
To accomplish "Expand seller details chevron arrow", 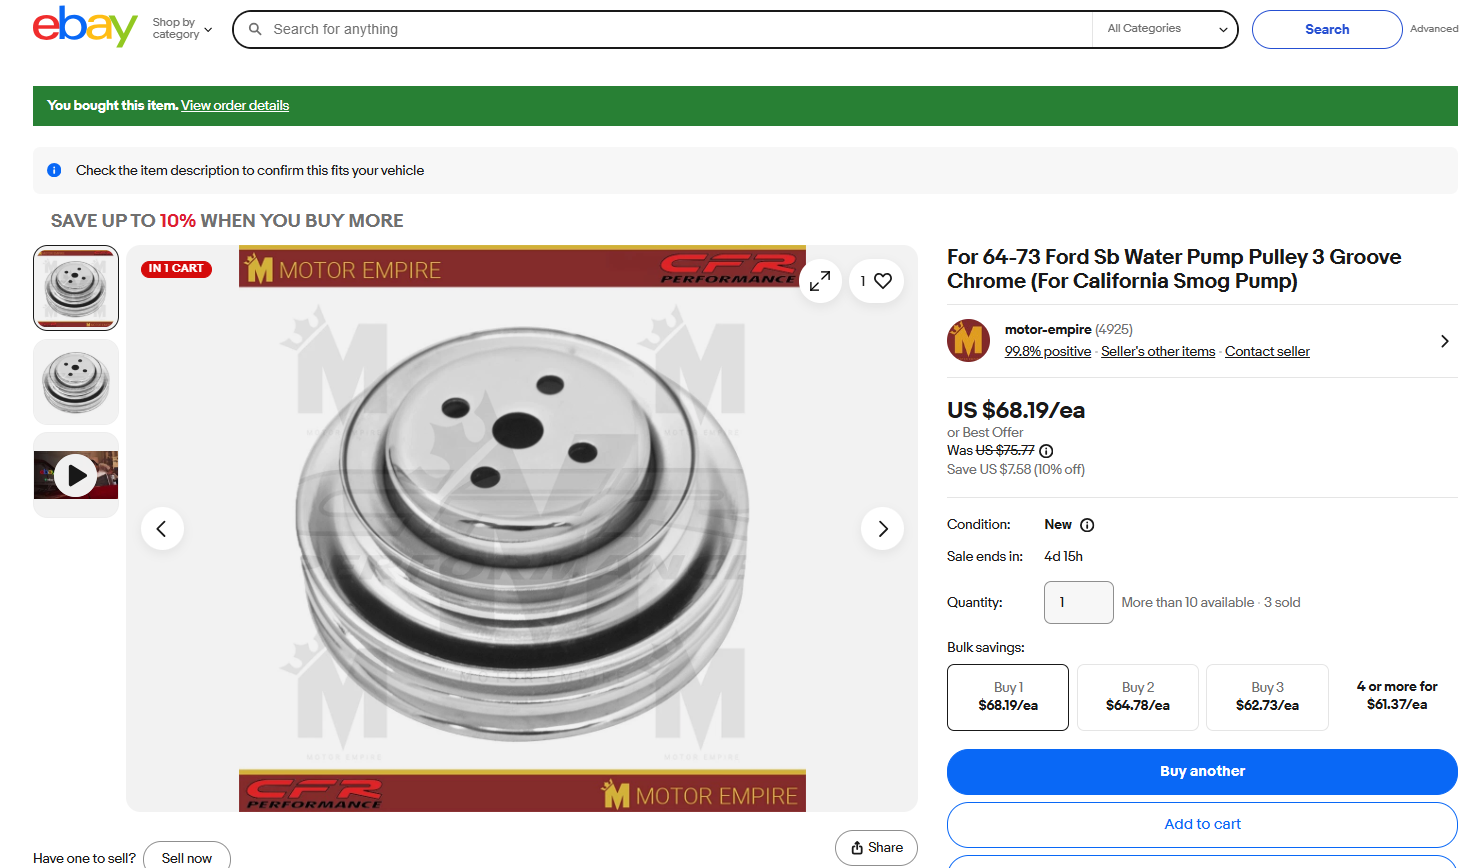I will 1444,341.
